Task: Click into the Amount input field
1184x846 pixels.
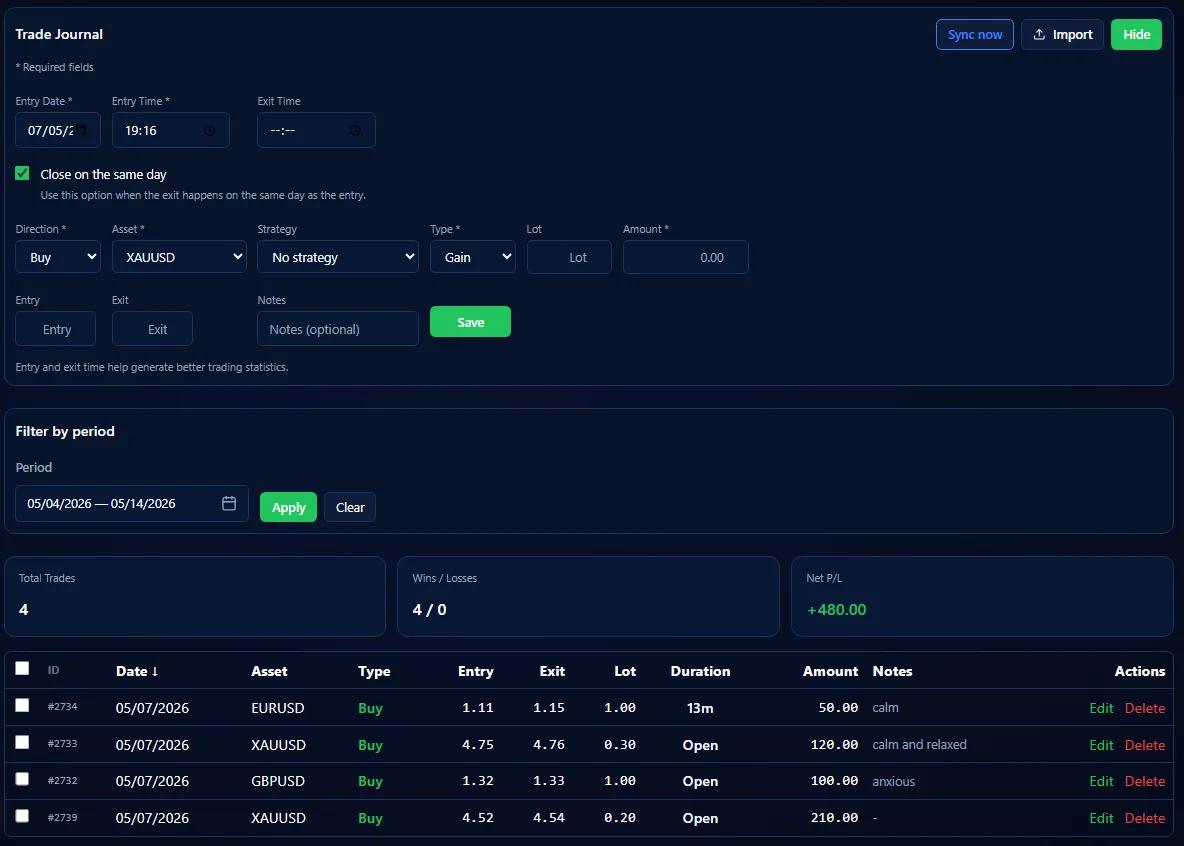Action: 686,257
